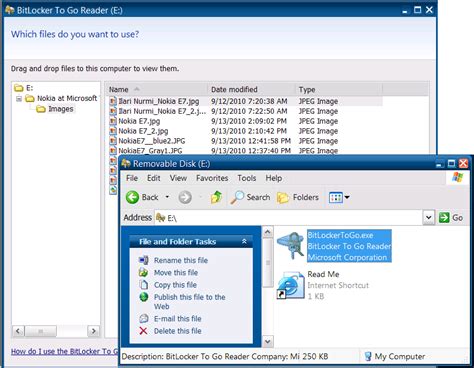This screenshot has height=368, width=474.
Task: Toggle the Folders pane button
Action: pyautogui.click(x=298, y=197)
